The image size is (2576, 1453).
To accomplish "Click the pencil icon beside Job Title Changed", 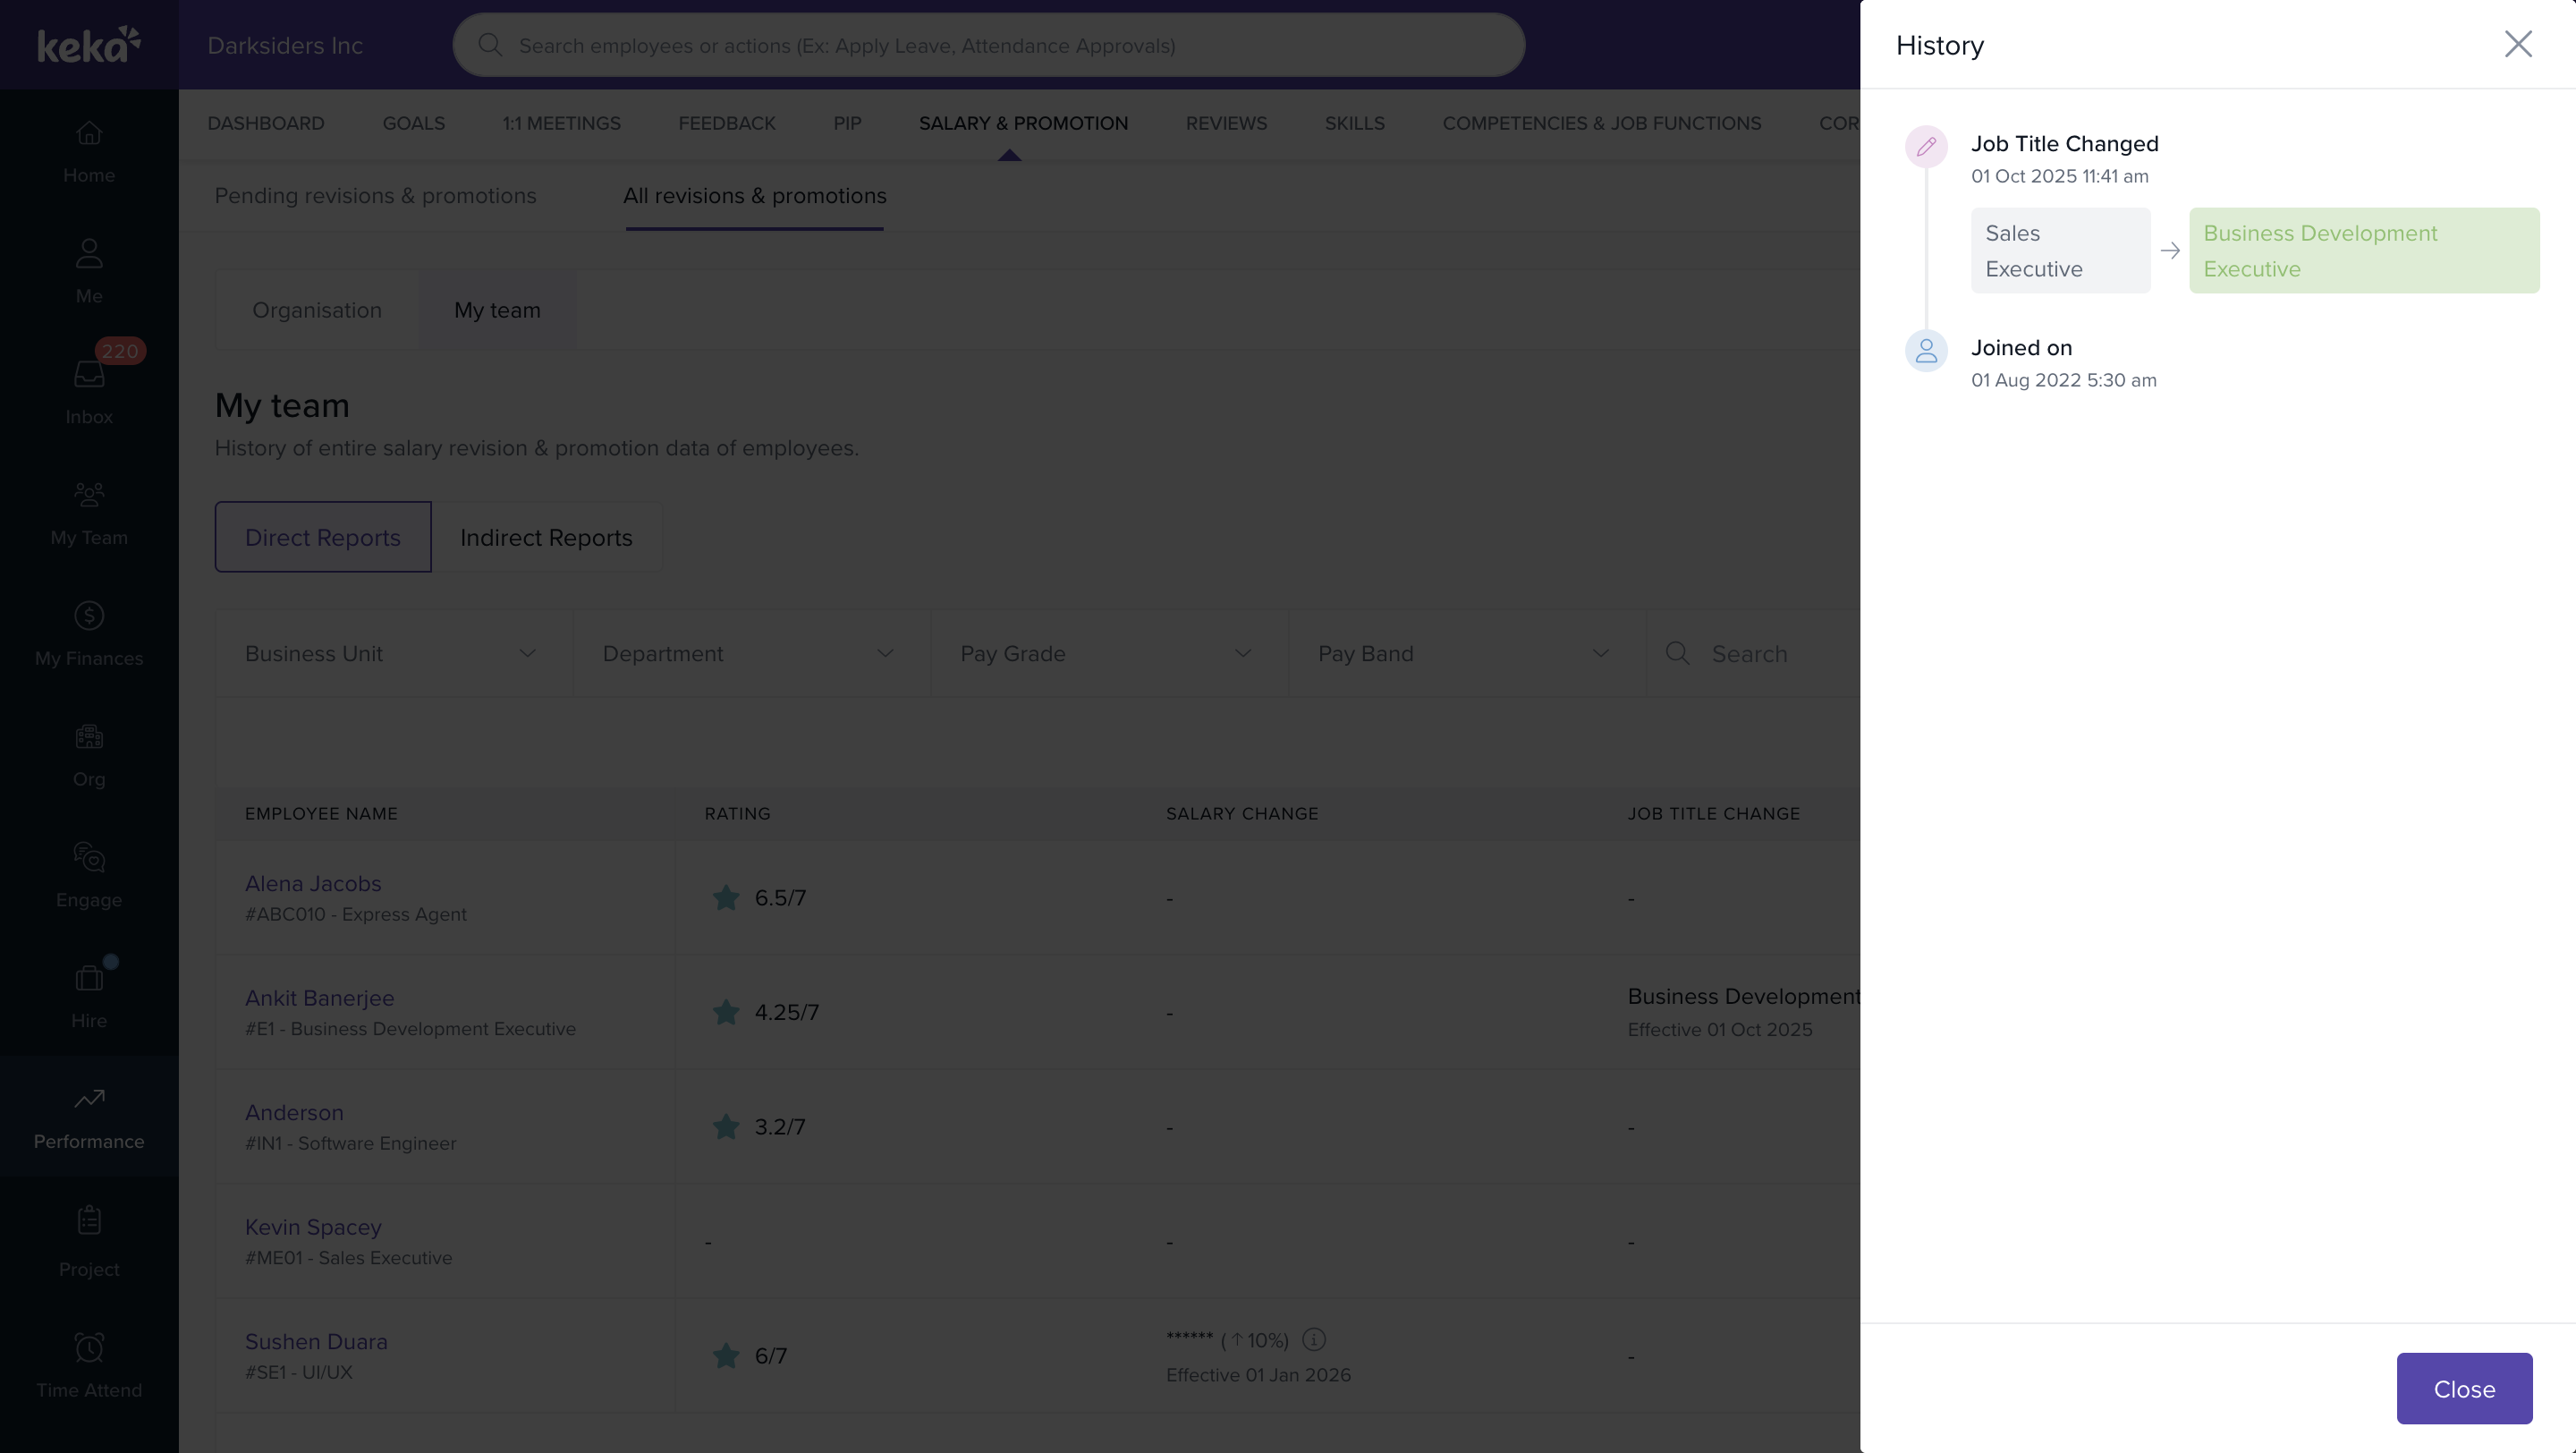I will pos(1926,147).
